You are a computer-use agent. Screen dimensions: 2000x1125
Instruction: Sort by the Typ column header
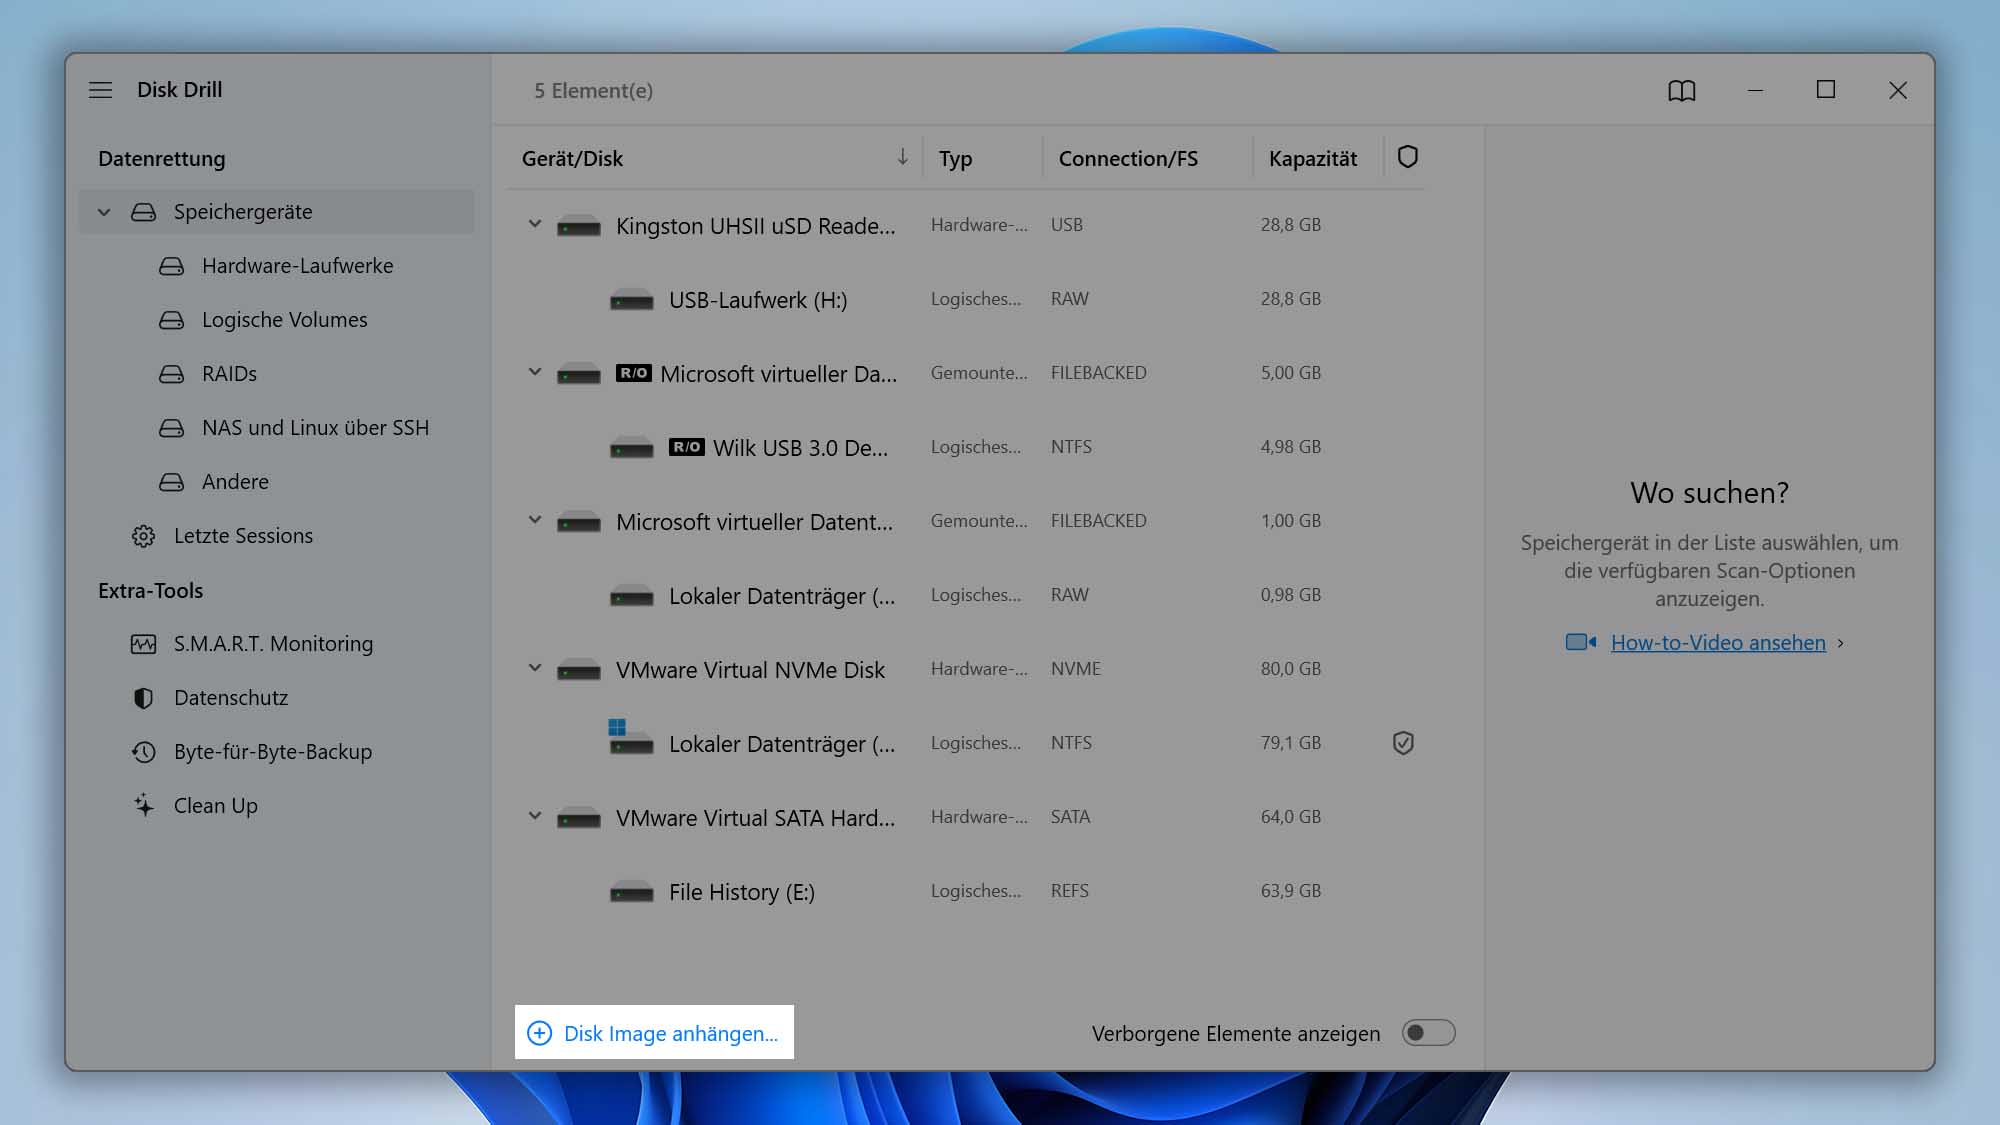(x=955, y=159)
